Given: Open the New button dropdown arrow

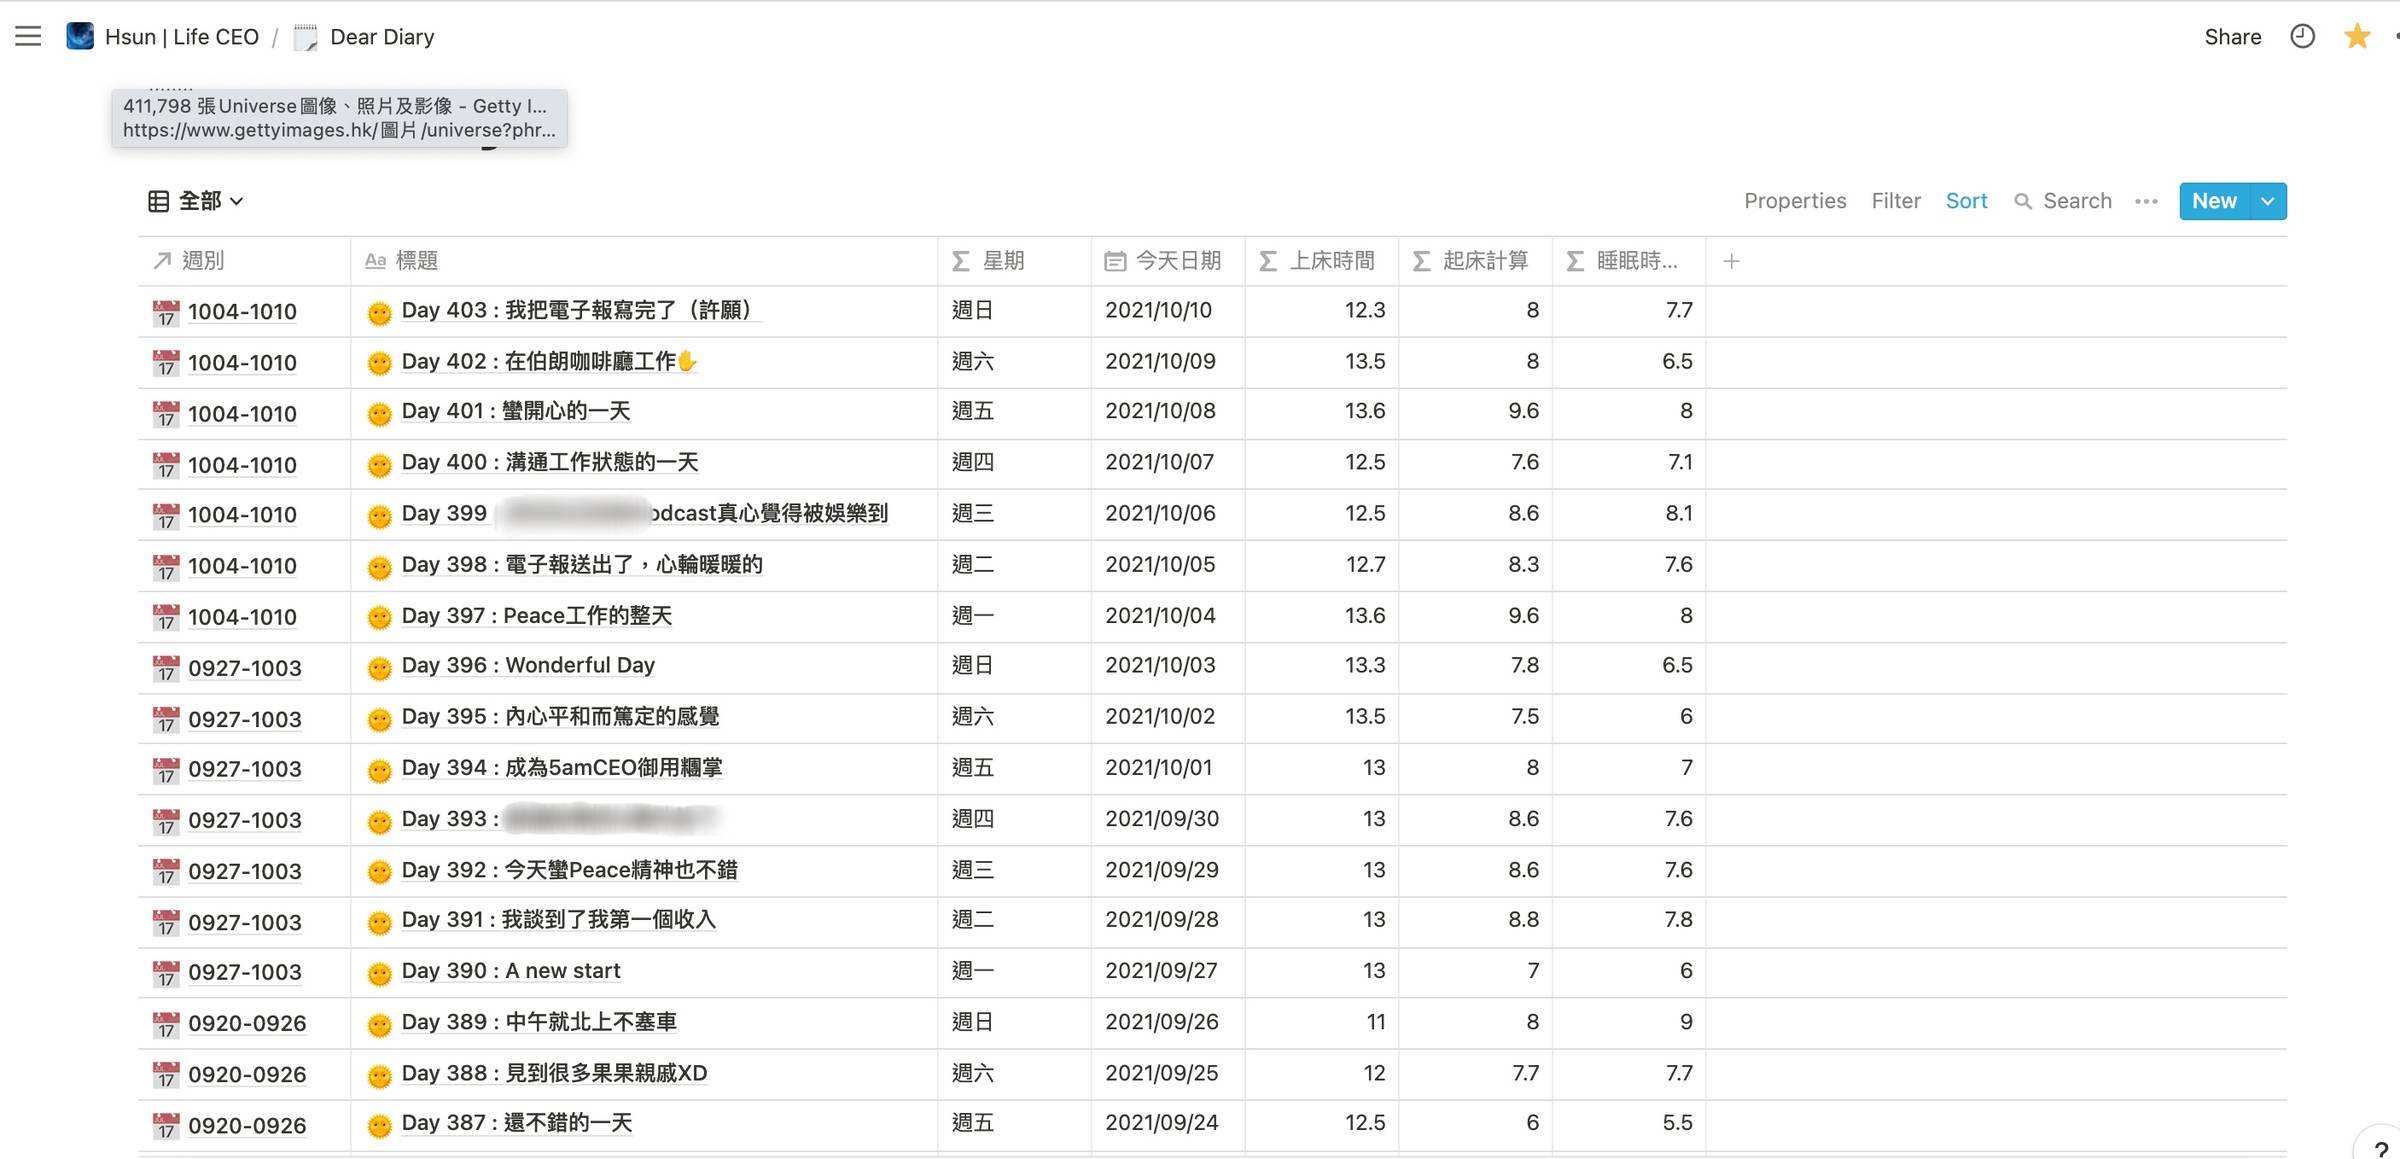Looking at the screenshot, I should [2268, 201].
